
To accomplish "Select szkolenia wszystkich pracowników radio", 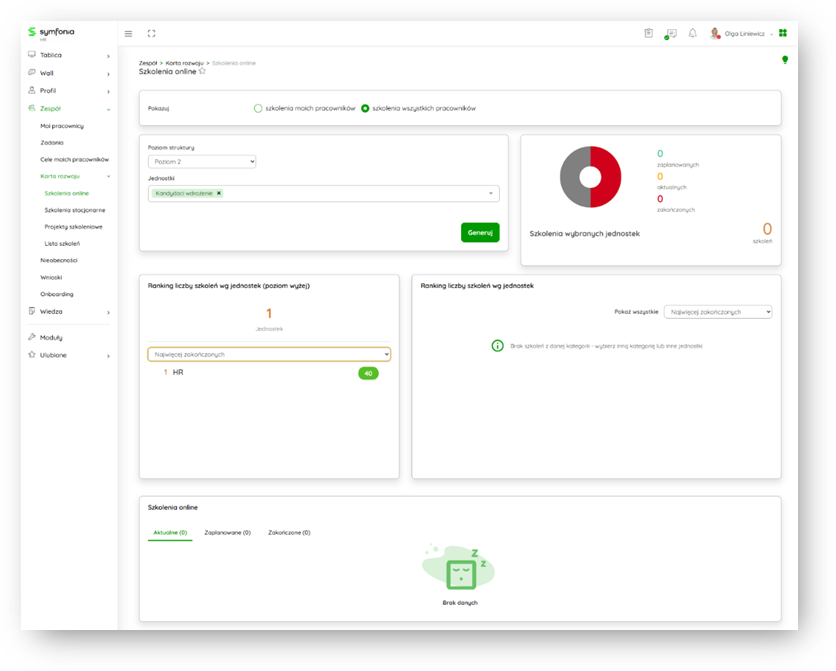I will [365, 108].
